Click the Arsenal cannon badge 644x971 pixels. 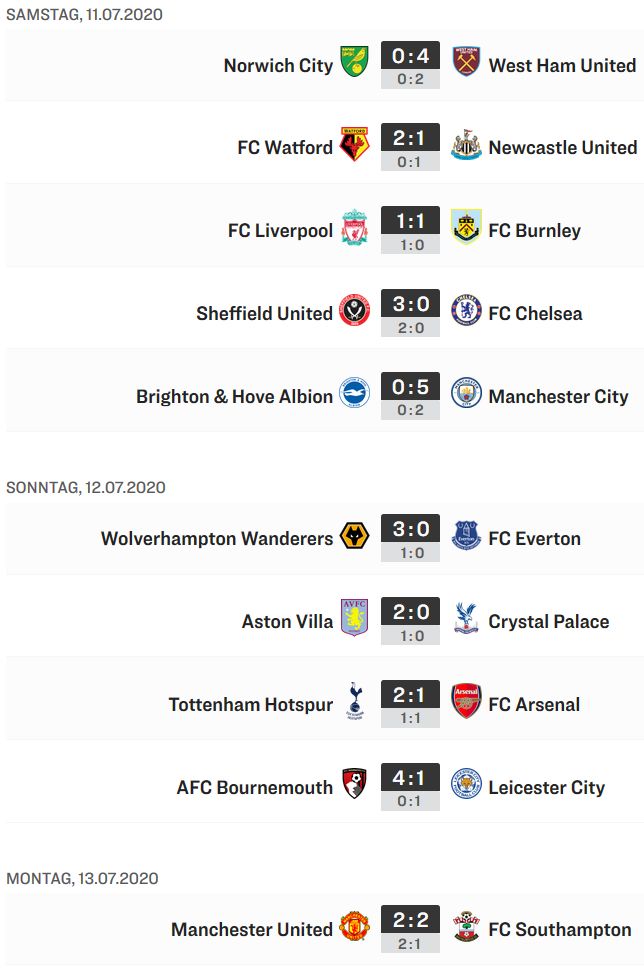click(466, 701)
